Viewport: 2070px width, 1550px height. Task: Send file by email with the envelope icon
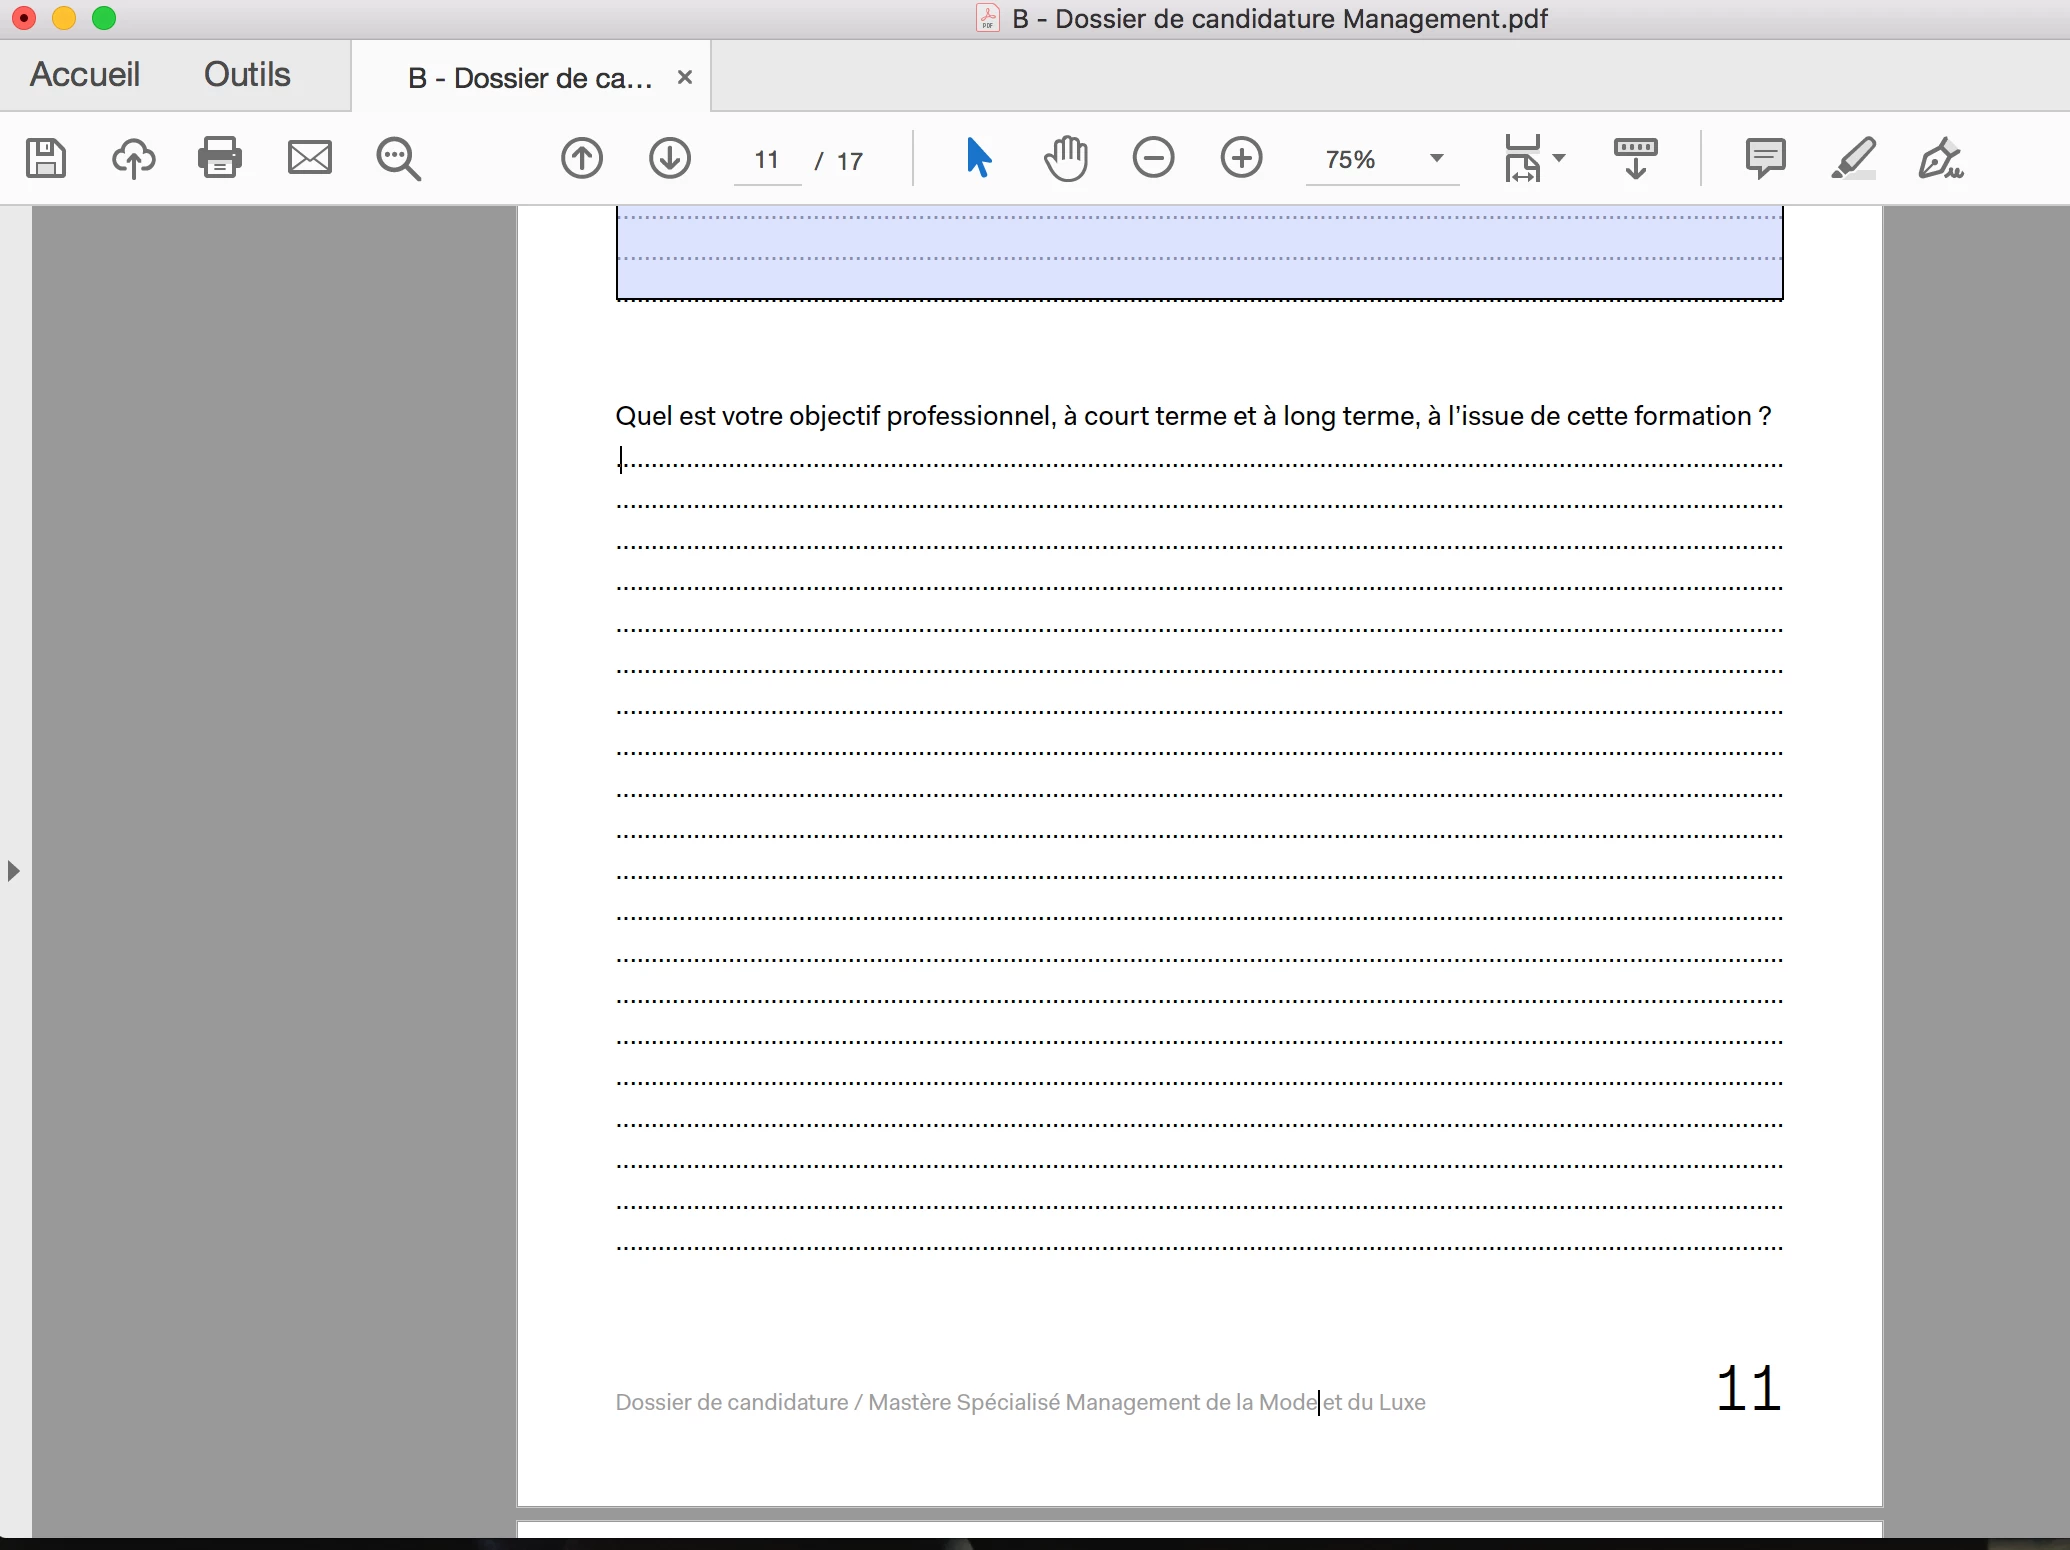(309, 158)
